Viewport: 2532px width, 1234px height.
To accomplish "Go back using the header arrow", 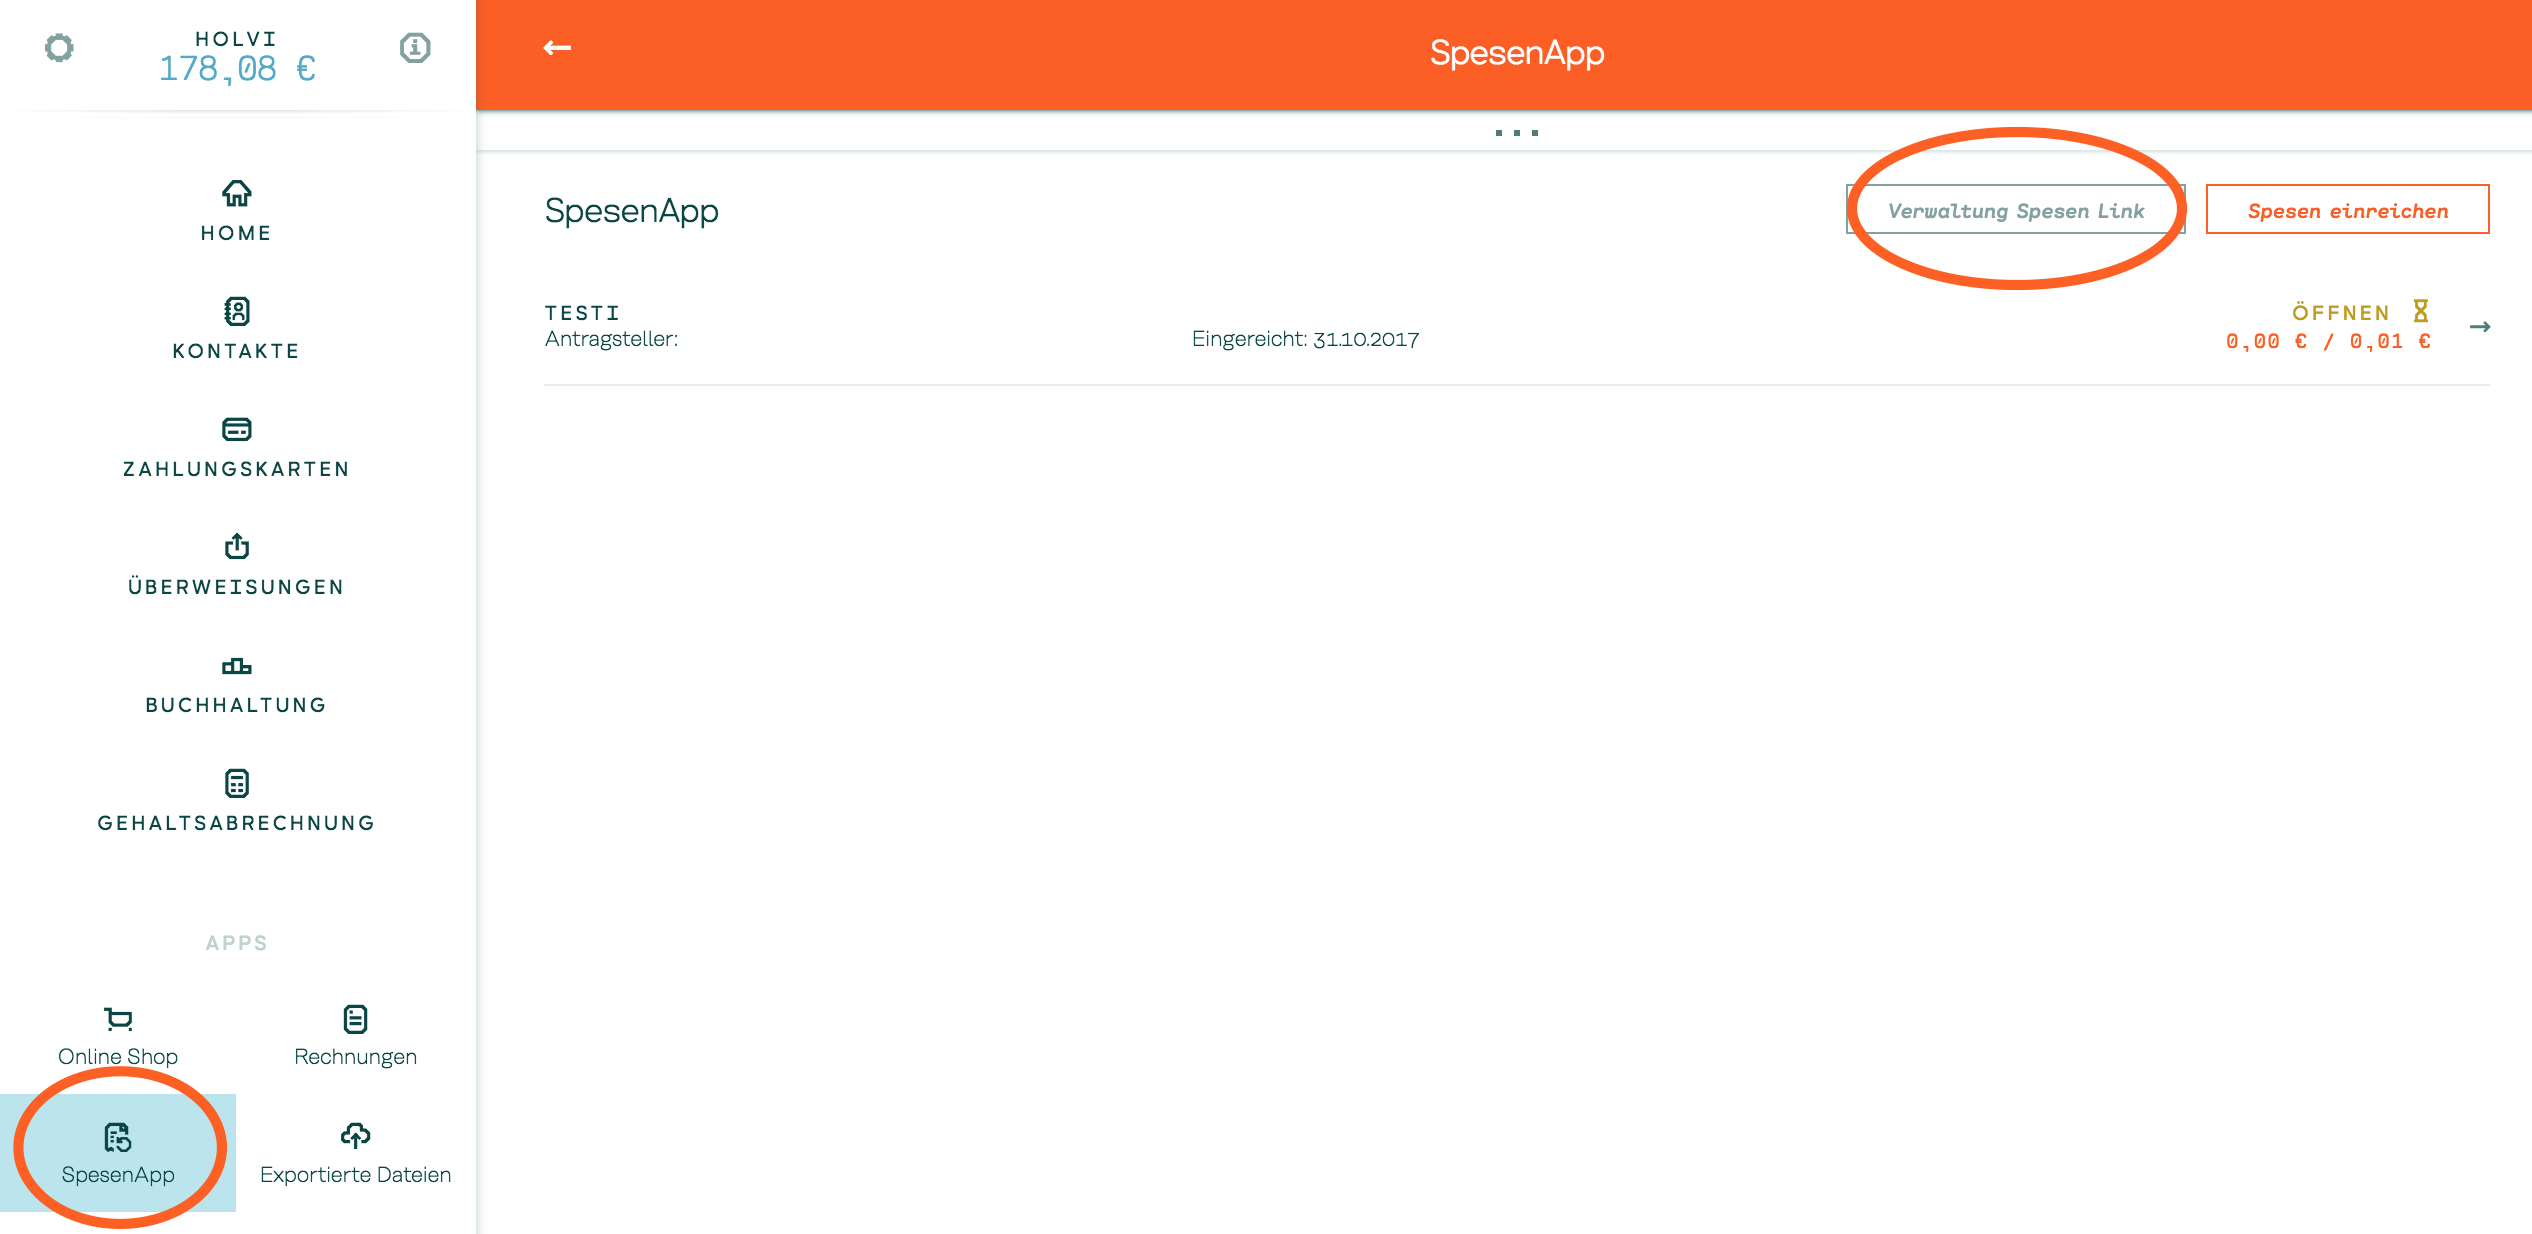I will [557, 48].
